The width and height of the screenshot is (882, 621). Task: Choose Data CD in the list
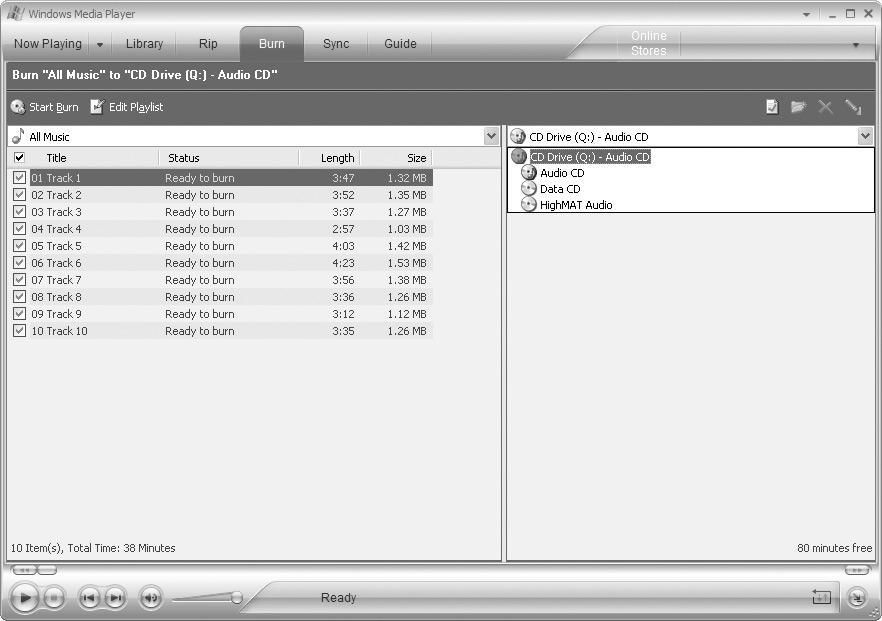click(560, 189)
